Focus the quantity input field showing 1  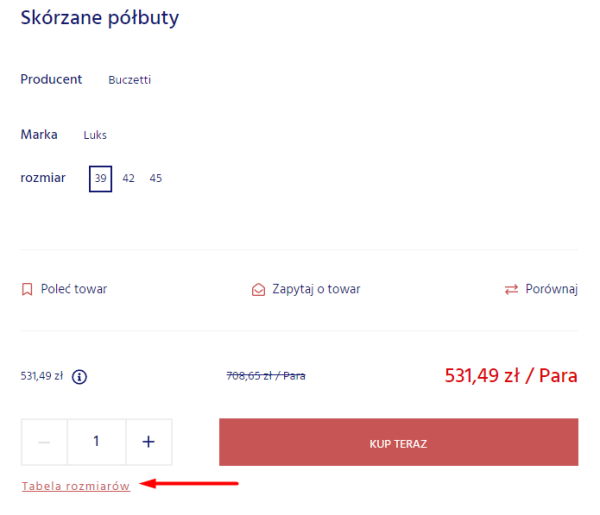pos(96,442)
